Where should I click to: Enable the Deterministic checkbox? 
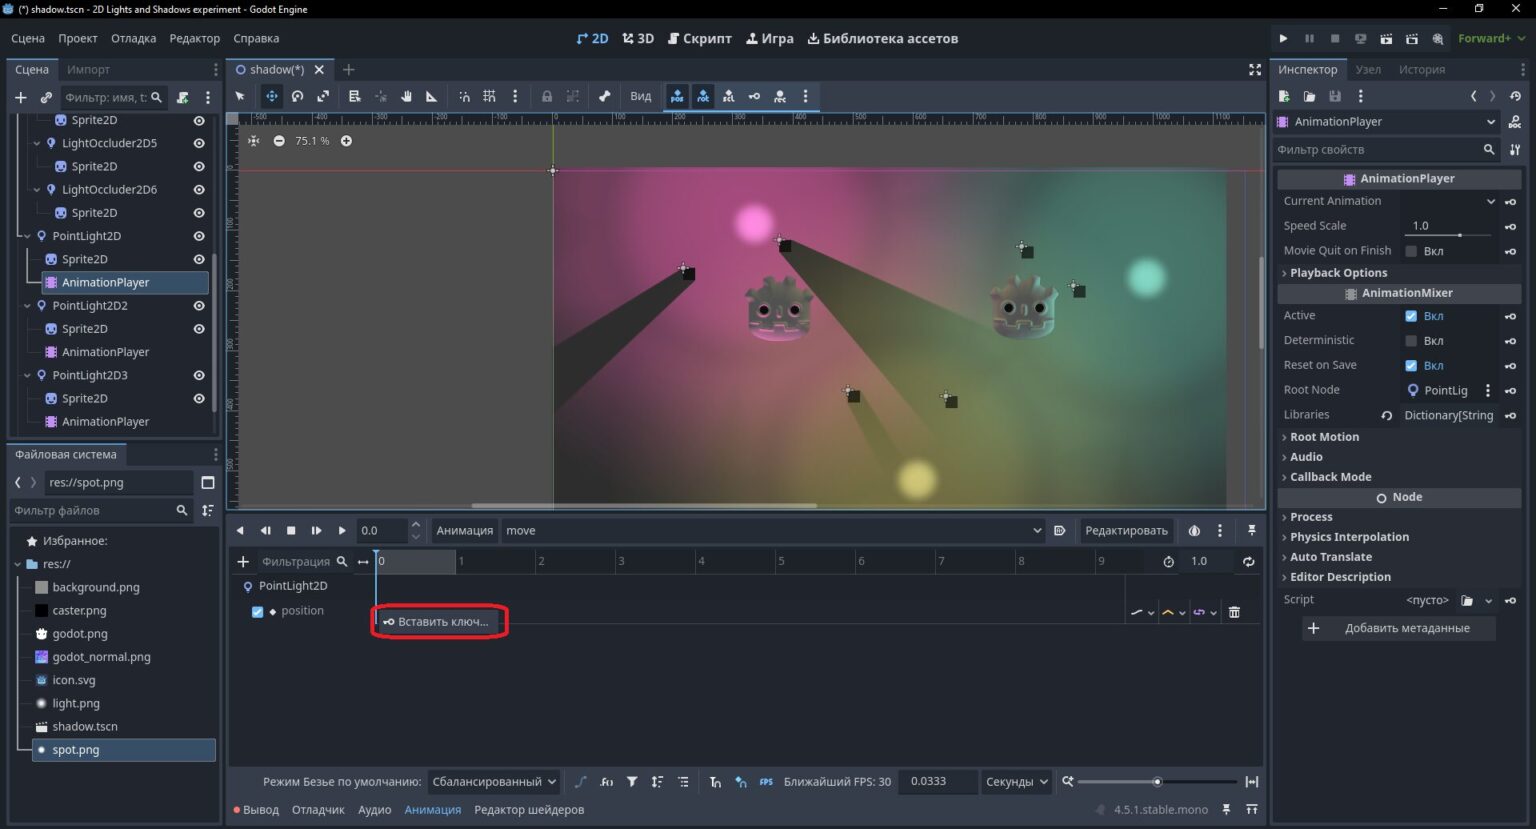click(1411, 341)
